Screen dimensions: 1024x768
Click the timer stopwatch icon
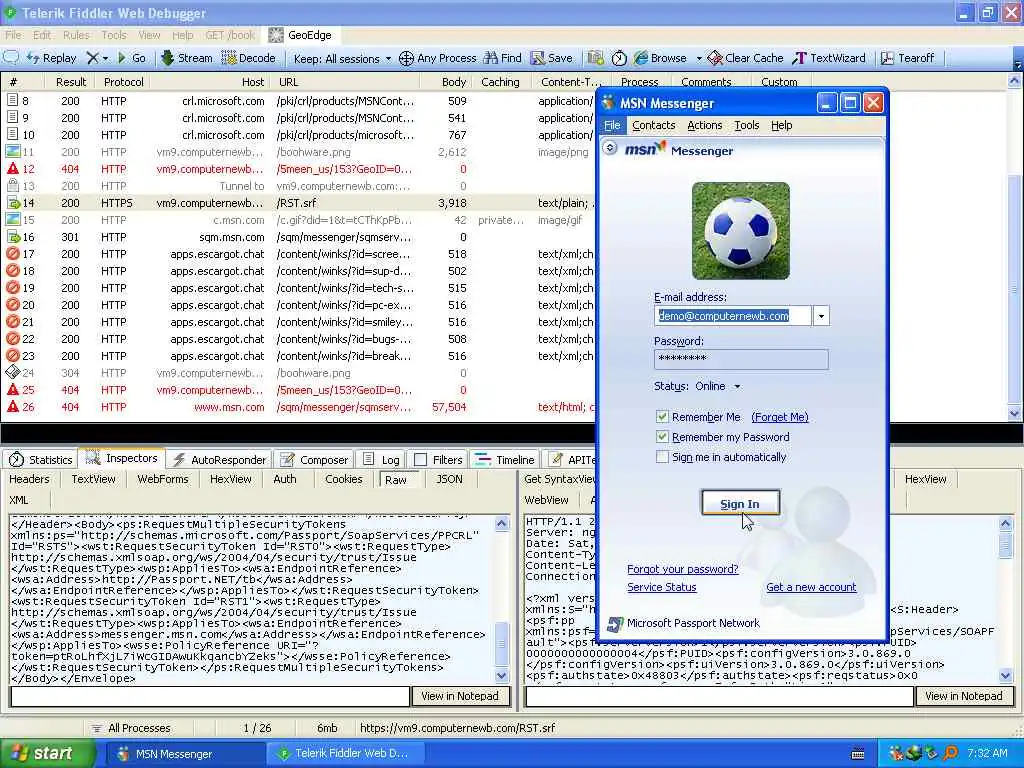619,58
